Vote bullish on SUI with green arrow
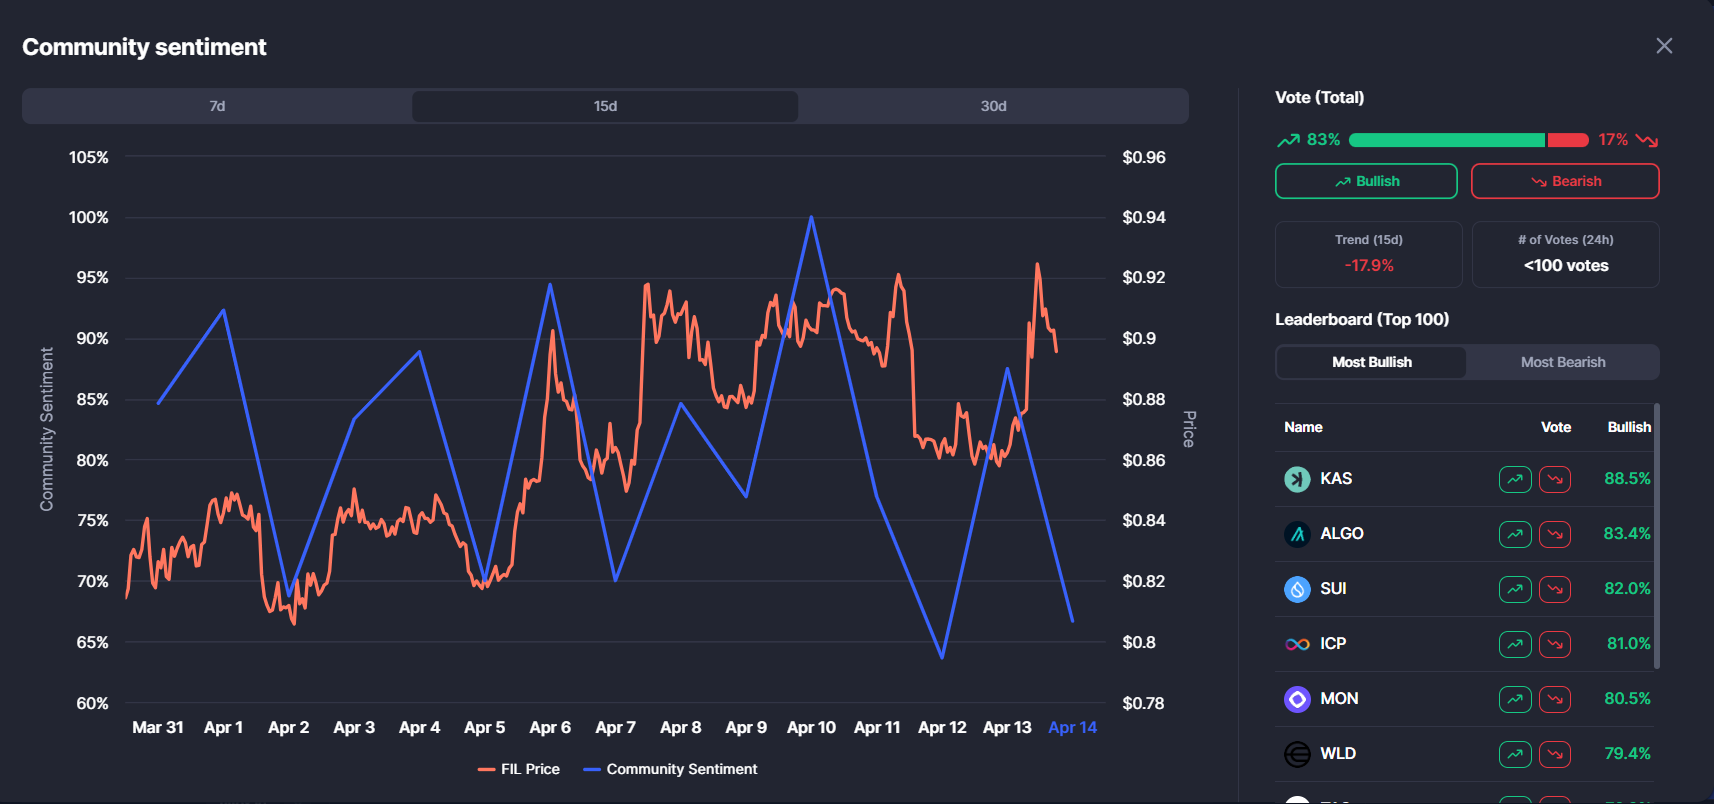The image size is (1714, 804). click(x=1515, y=589)
